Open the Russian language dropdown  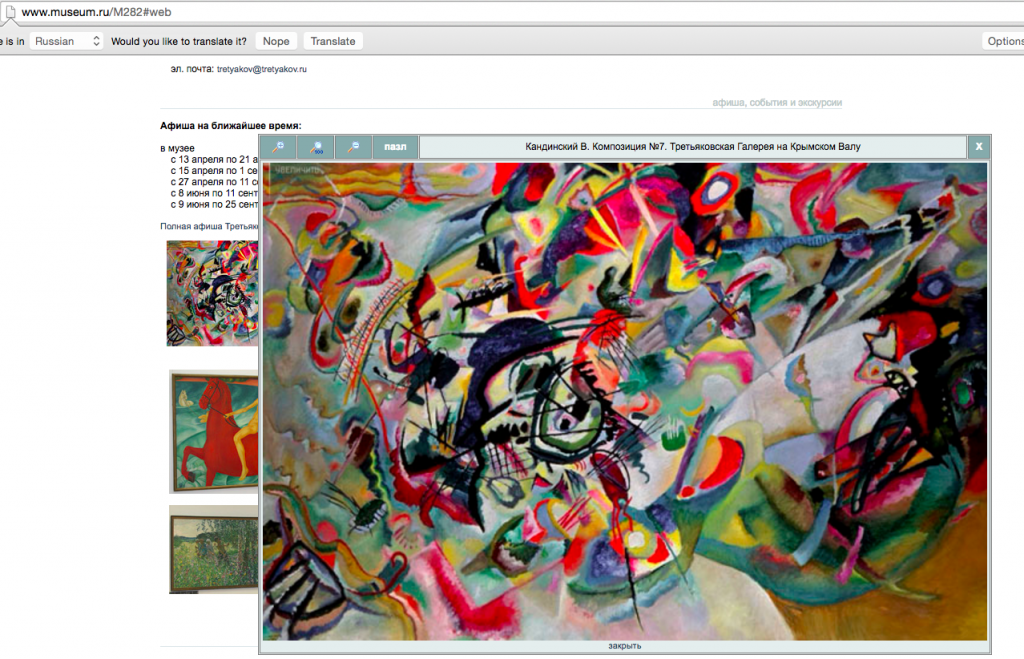(68, 41)
